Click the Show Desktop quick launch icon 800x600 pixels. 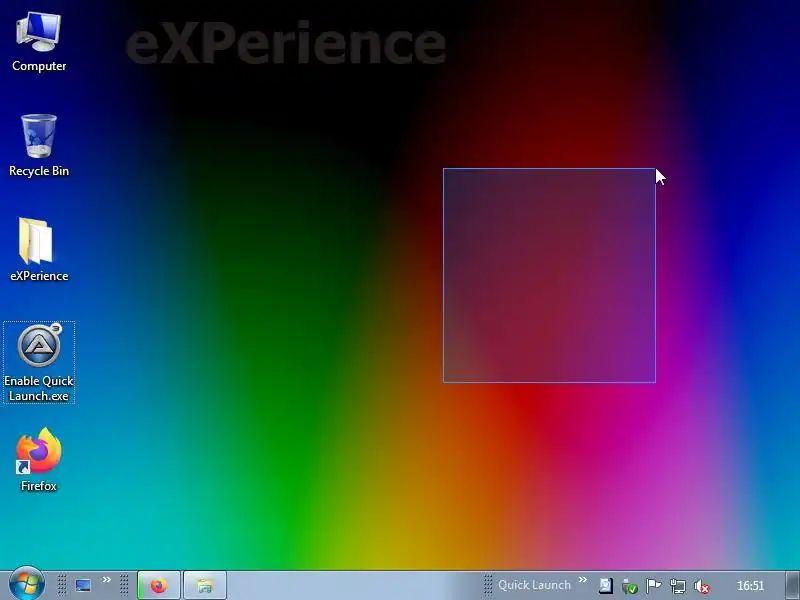83,585
